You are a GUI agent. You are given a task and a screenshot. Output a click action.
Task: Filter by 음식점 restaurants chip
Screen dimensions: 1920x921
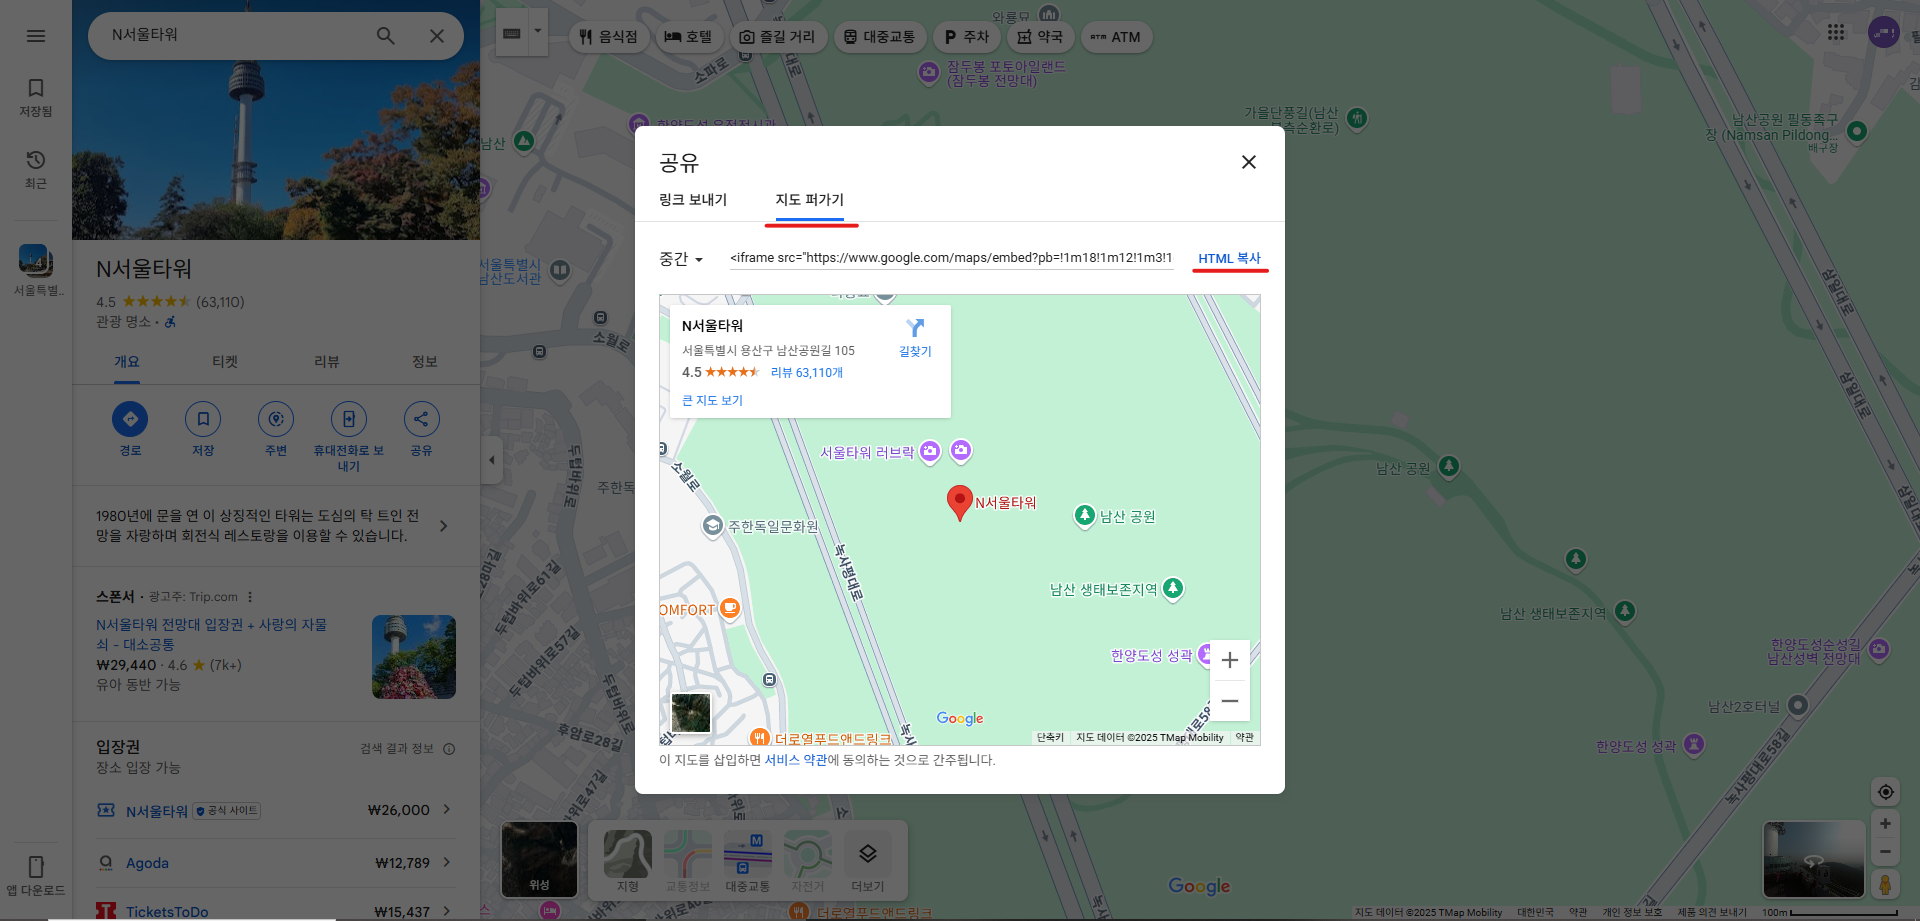(609, 37)
